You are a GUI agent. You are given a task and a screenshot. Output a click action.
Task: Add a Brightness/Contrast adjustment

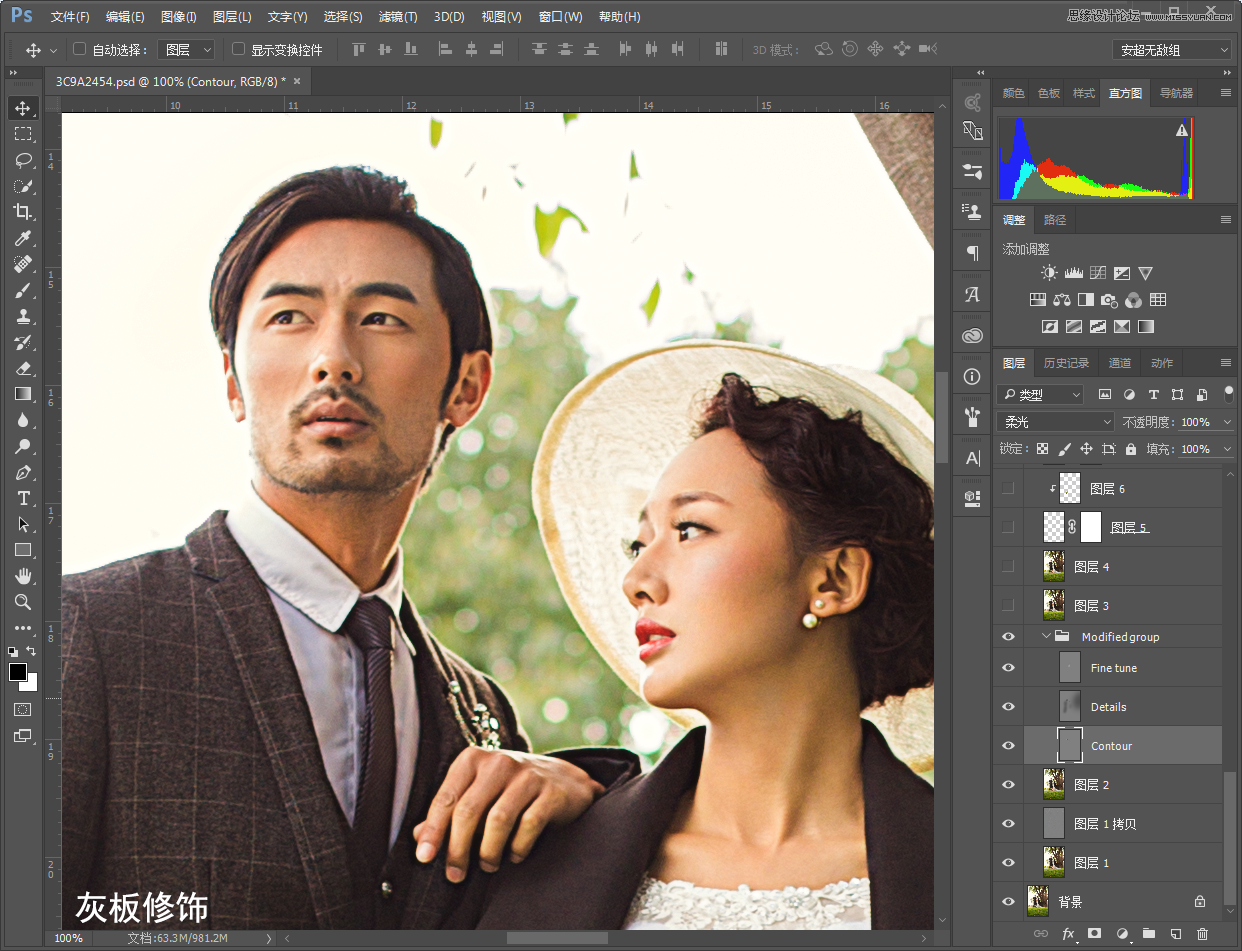tap(1048, 273)
